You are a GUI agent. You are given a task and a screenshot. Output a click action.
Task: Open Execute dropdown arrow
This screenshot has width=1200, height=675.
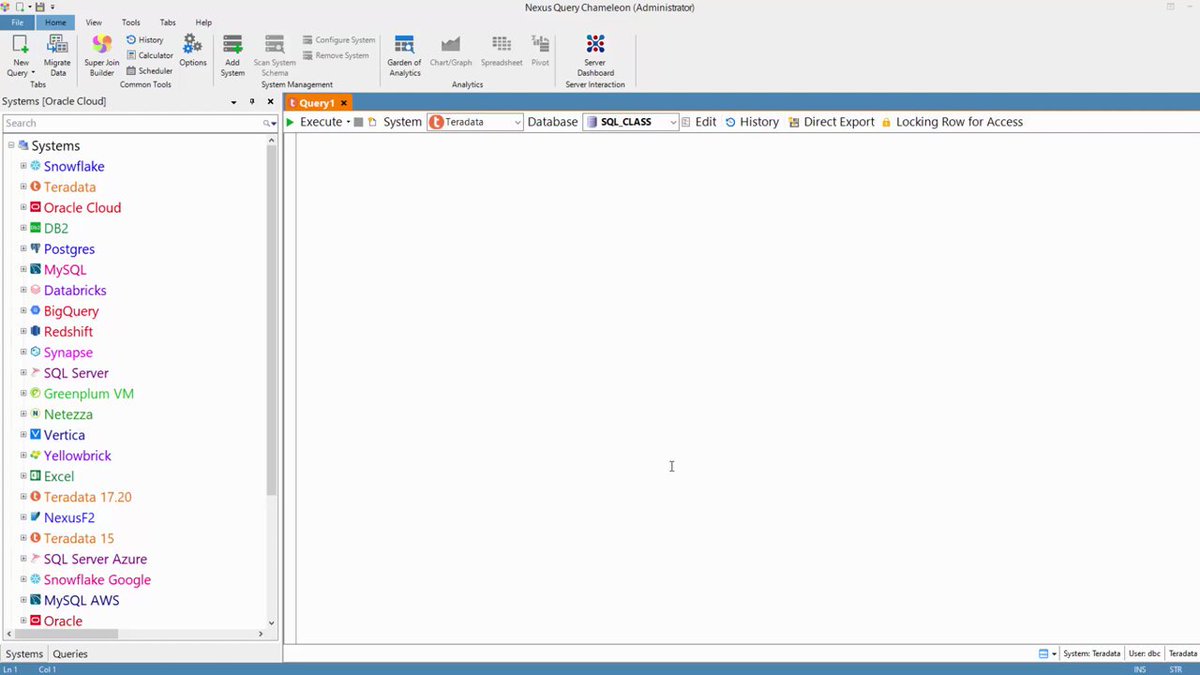tap(348, 123)
